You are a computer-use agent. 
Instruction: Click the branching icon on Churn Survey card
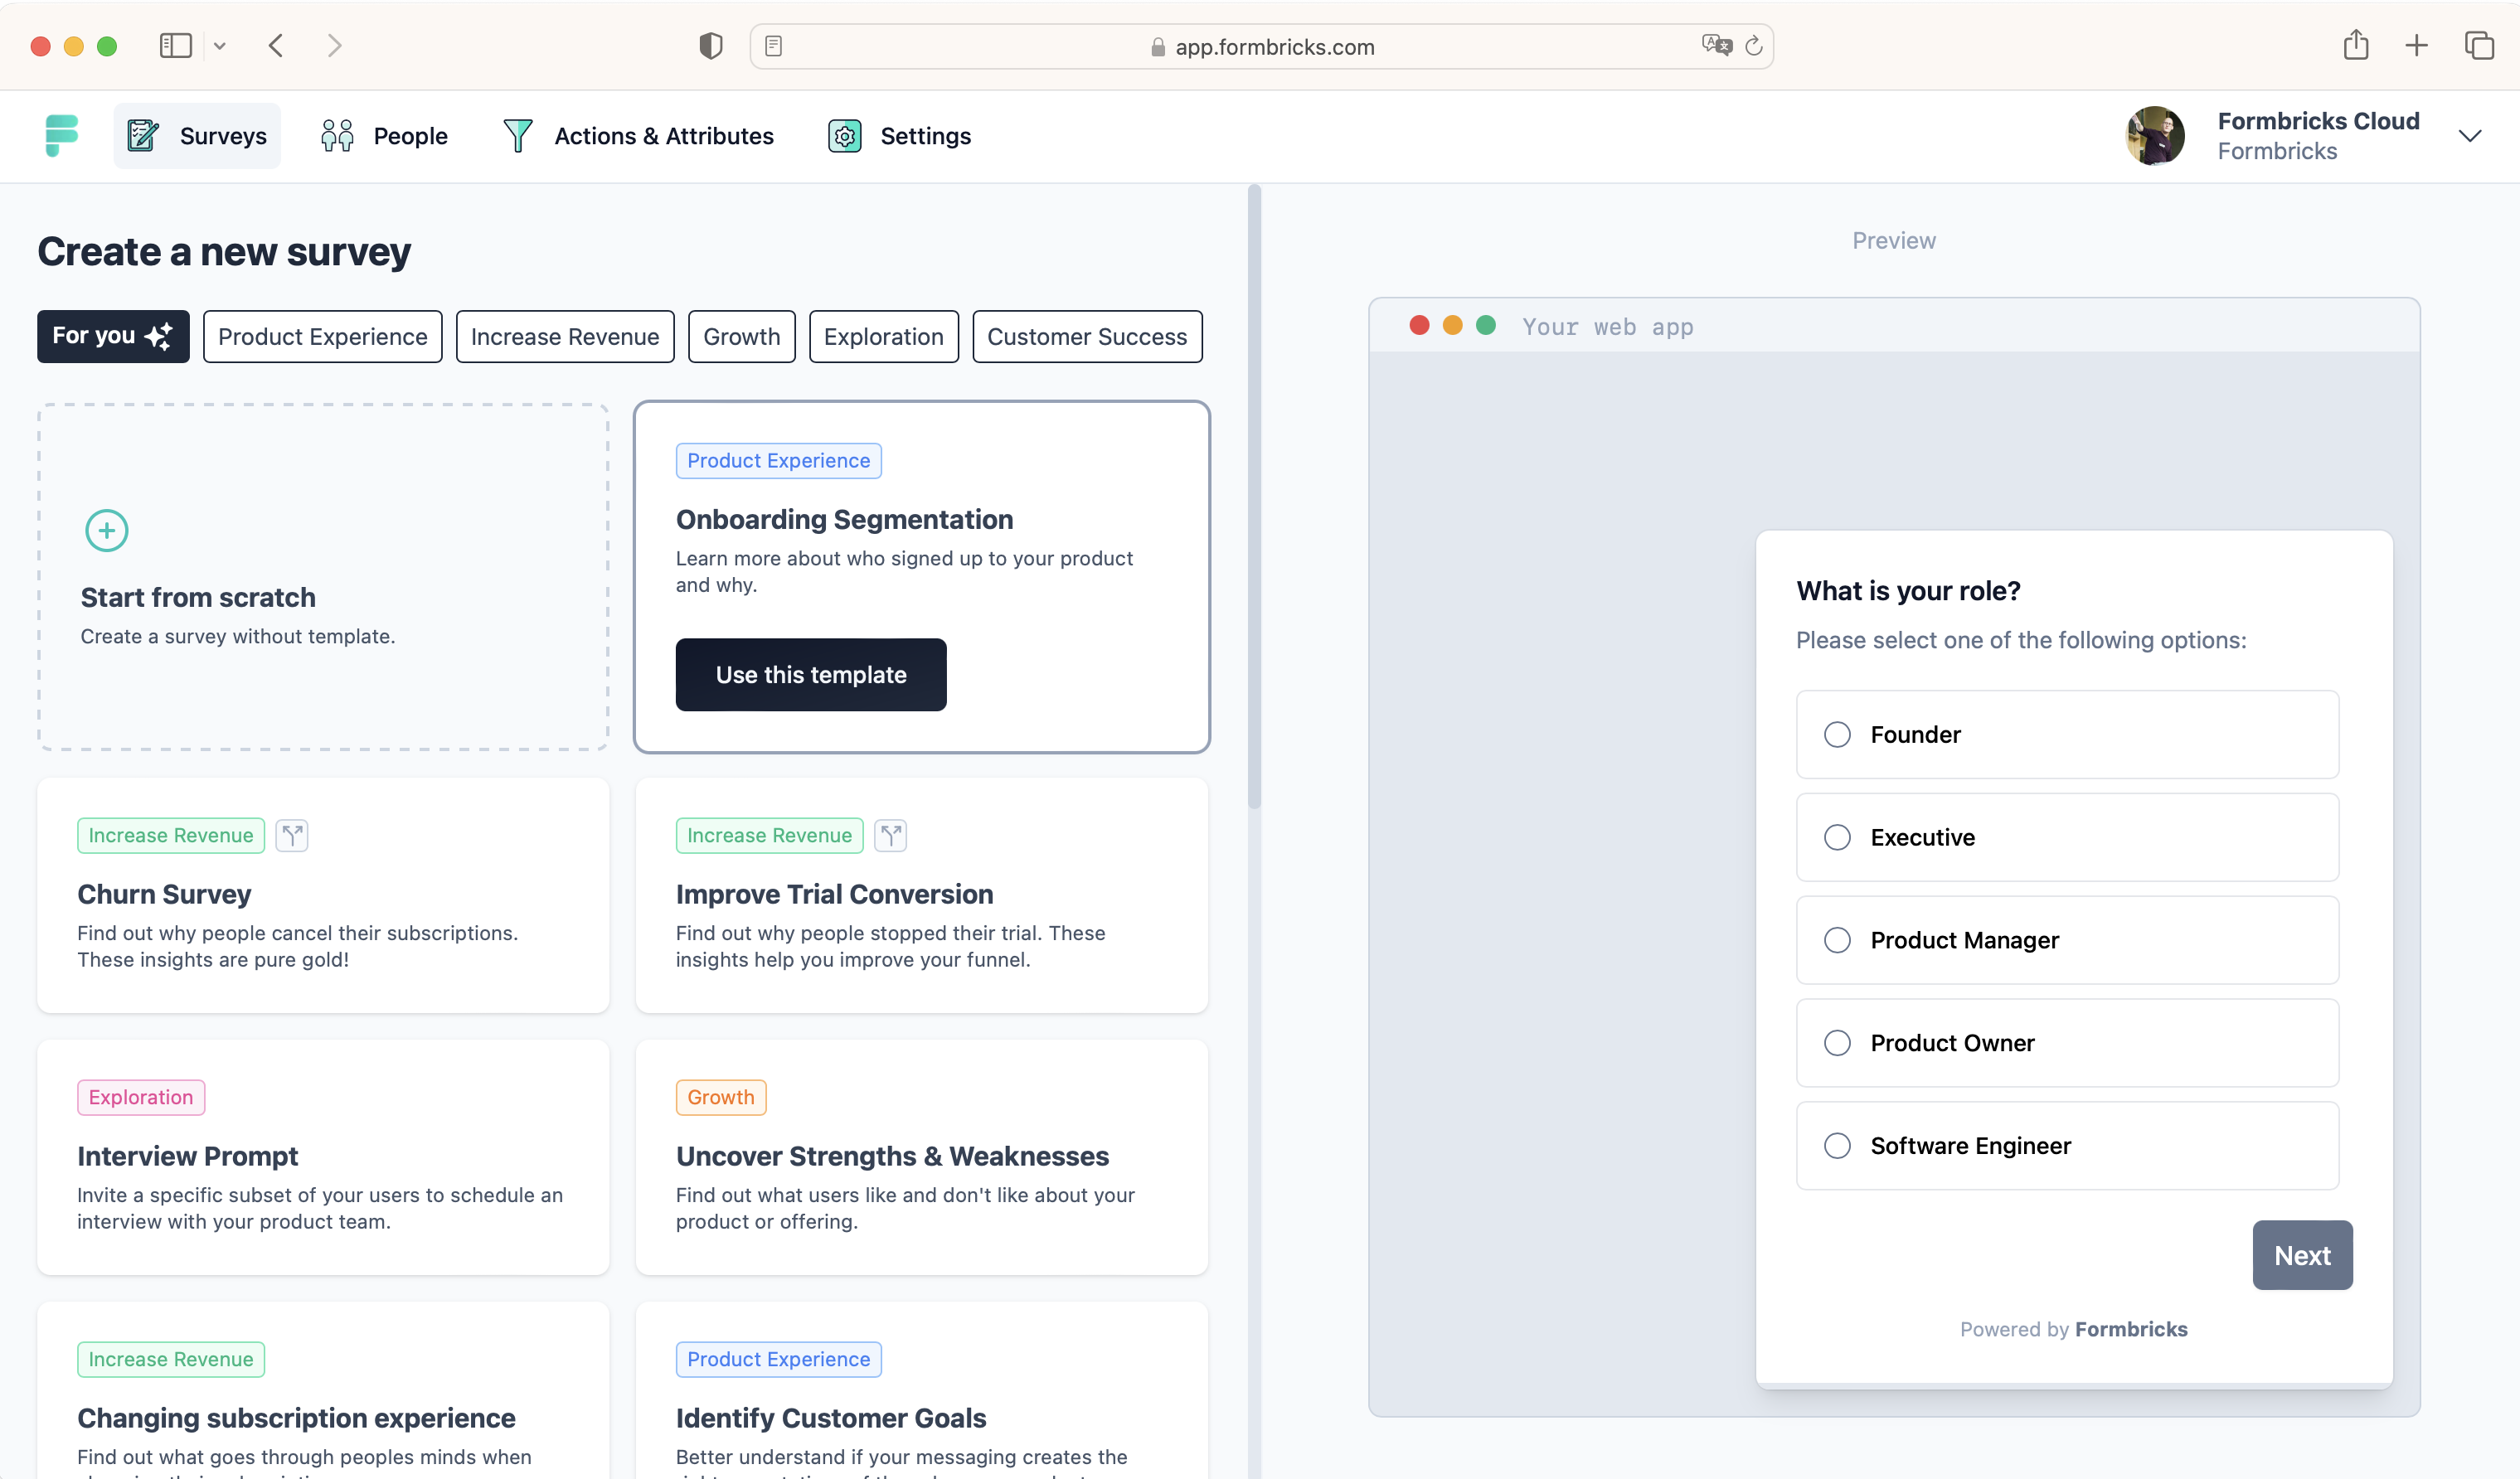pos(292,835)
